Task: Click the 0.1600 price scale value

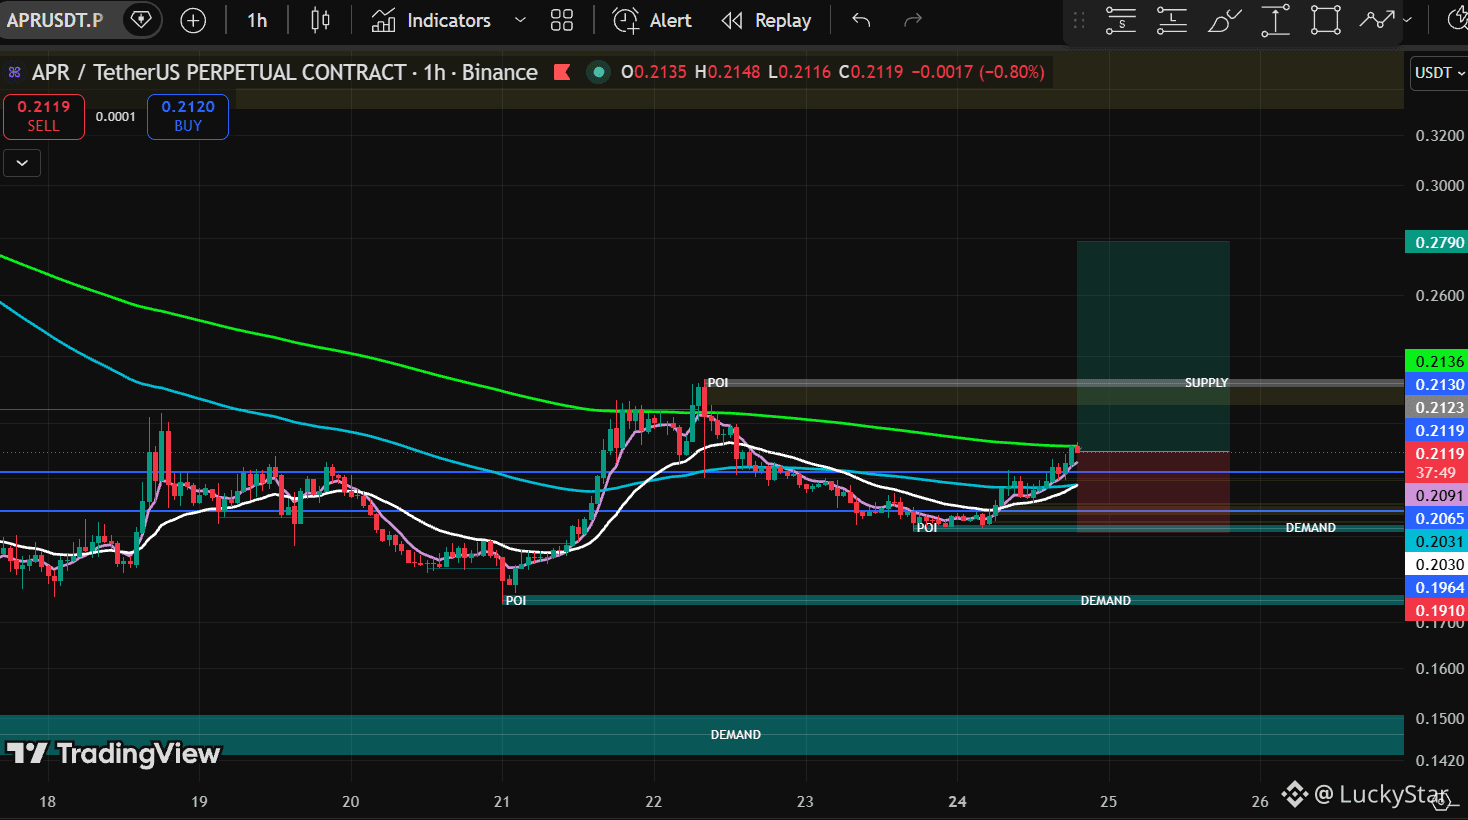Action: [1440, 668]
